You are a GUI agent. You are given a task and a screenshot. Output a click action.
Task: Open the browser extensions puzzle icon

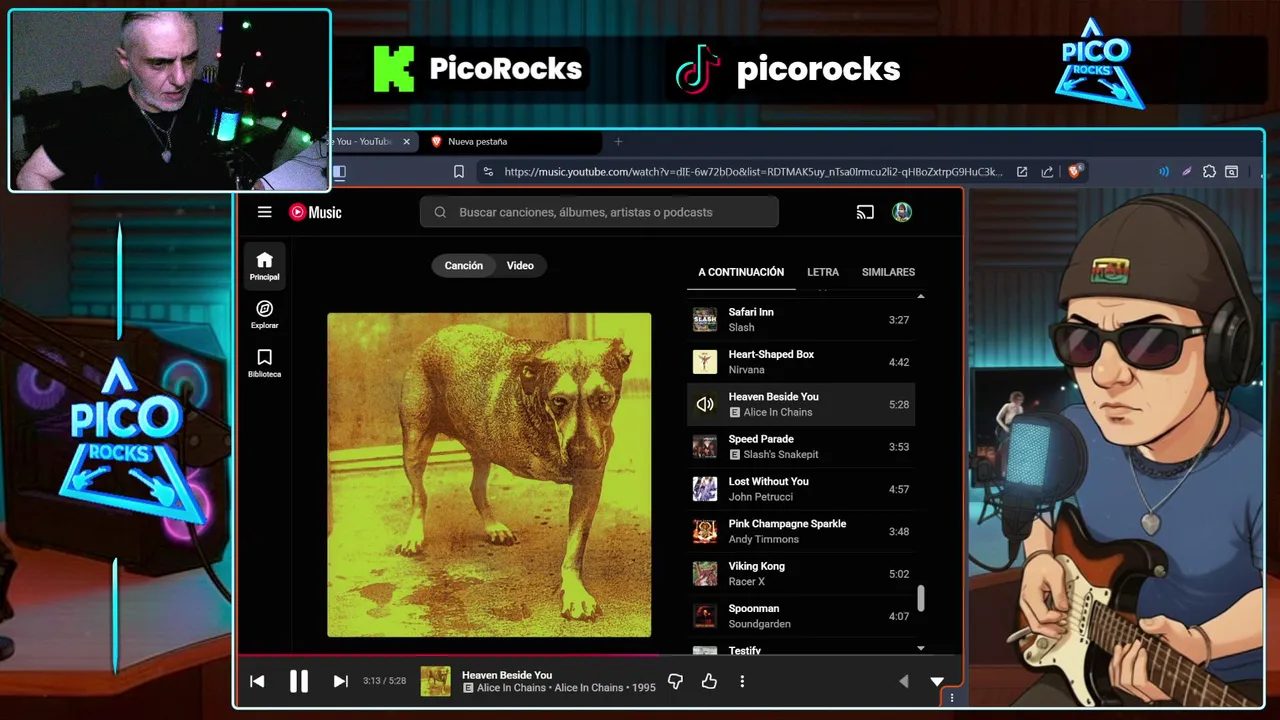coord(1209,172)
